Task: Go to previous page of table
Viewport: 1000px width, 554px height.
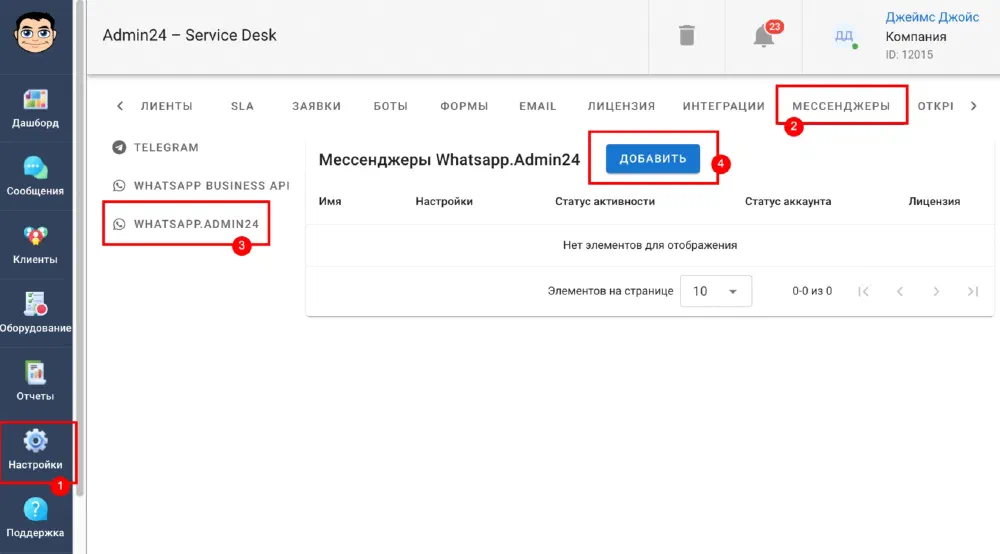Action: (900, 291)
